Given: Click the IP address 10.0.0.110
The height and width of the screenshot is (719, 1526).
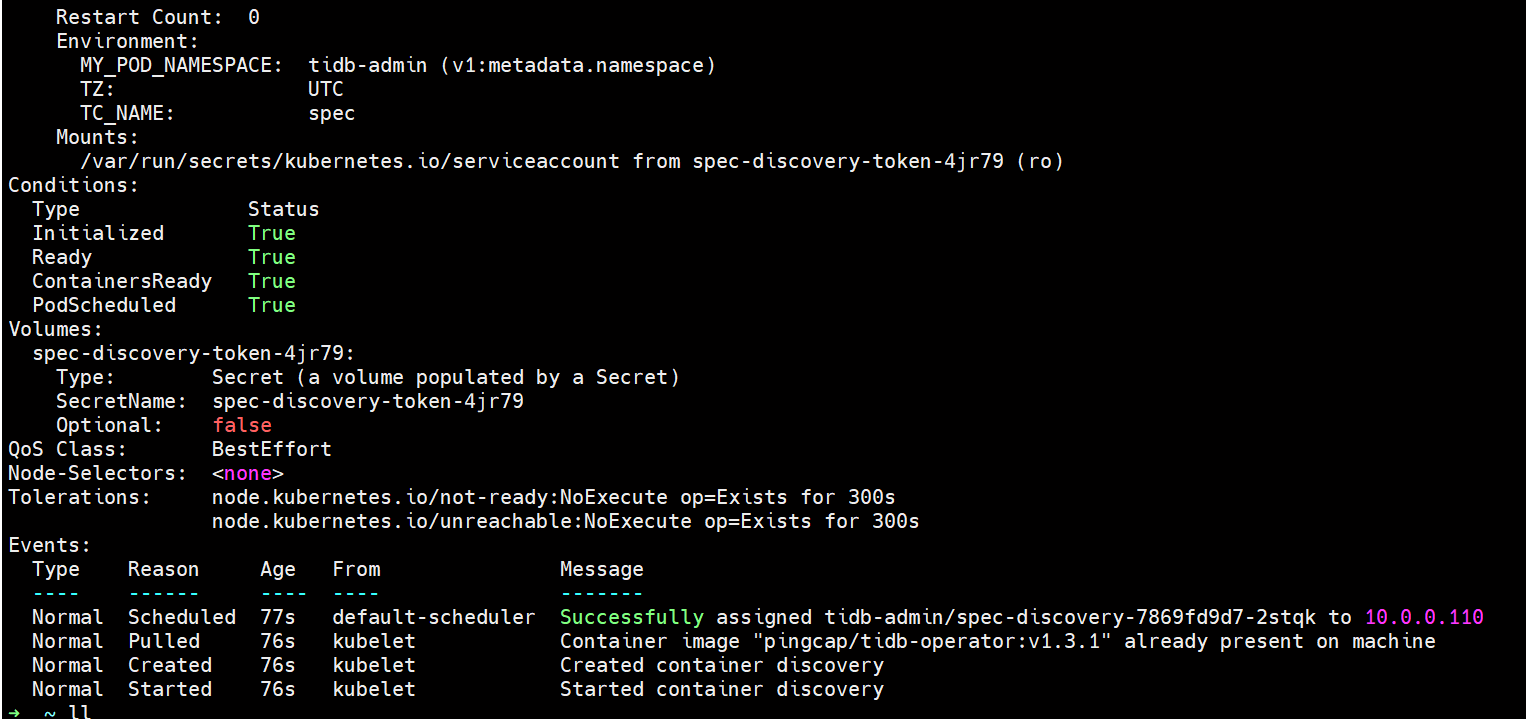Looking at the screenshot, I should pyautogui.click(x=1424, y=617).
